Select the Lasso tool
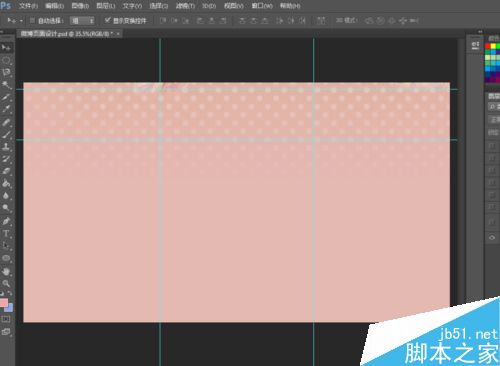The width and height of the screenshot is (500, 366). (x=6, y=72)
